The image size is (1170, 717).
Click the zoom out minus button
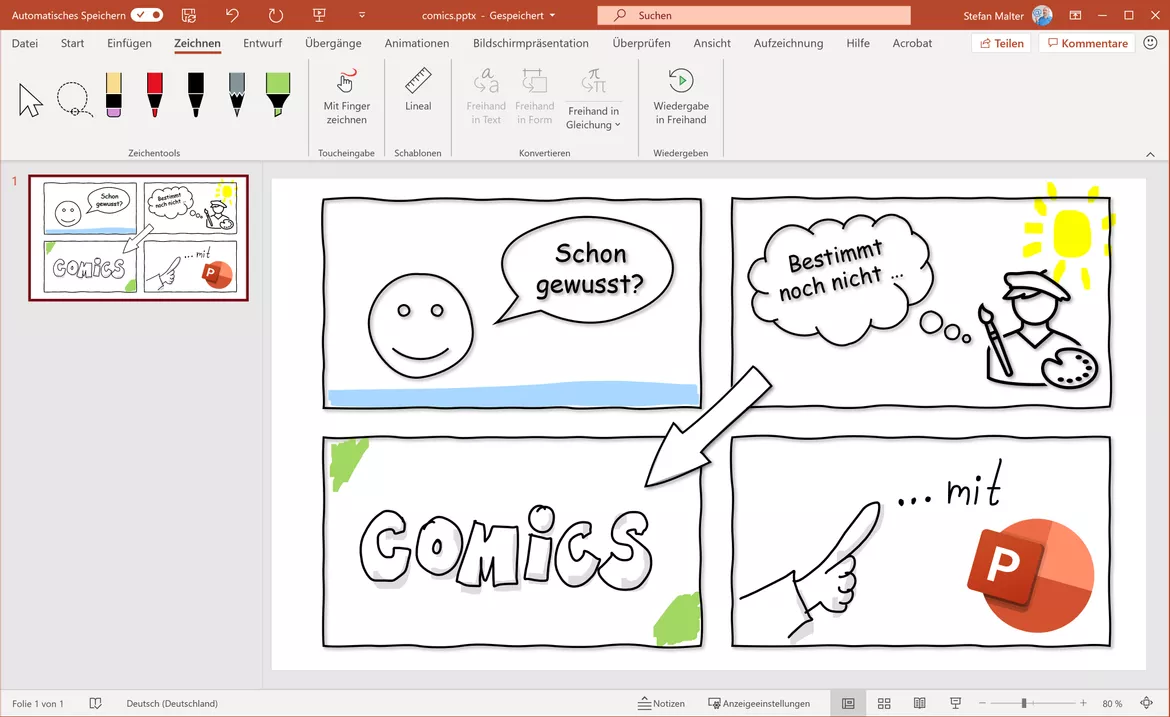coord(982,704)
